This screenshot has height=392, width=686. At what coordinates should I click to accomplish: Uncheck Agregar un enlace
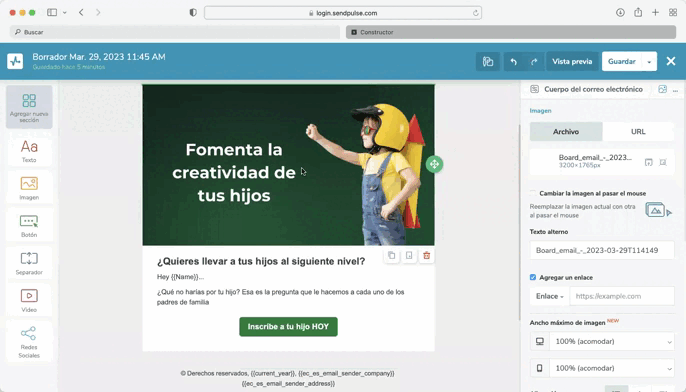[x=533, y=277]
